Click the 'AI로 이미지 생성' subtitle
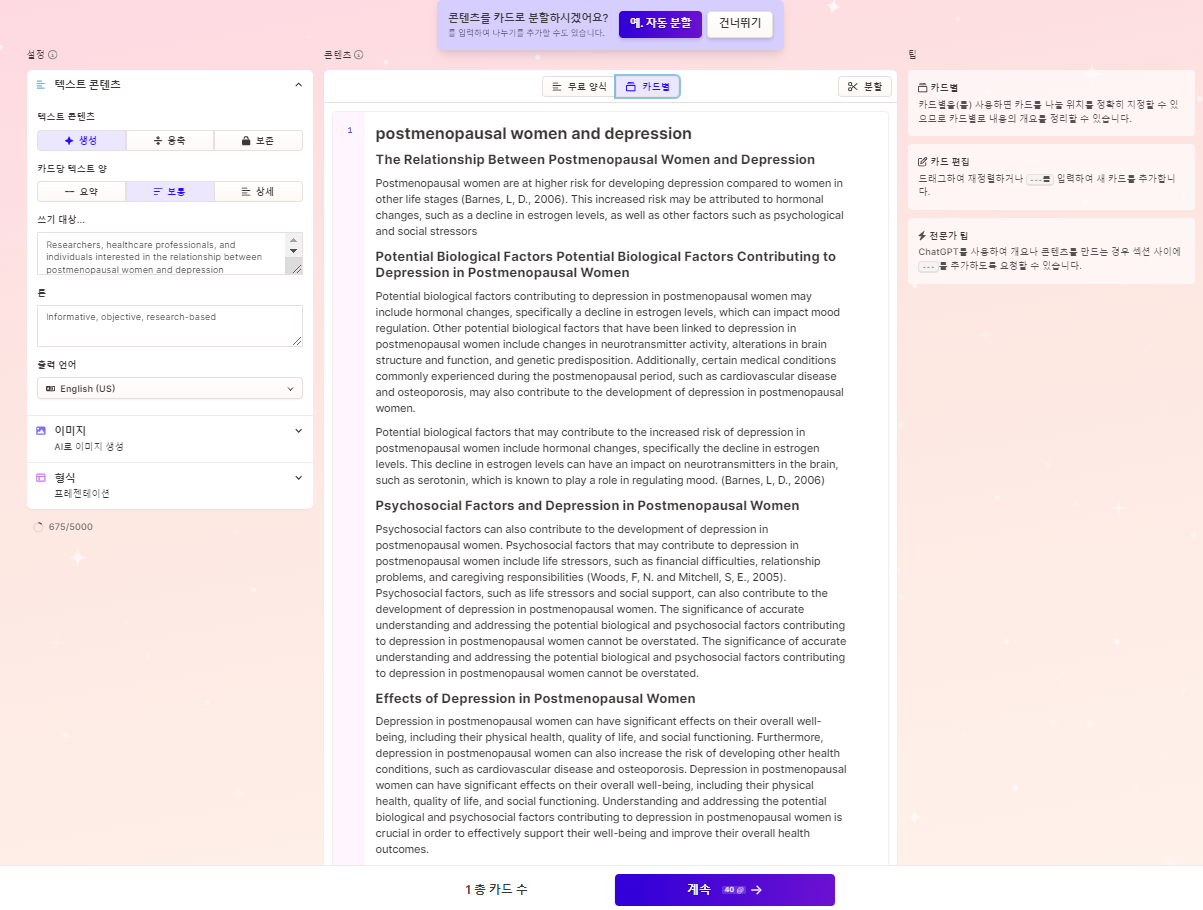 pos(89,446)
